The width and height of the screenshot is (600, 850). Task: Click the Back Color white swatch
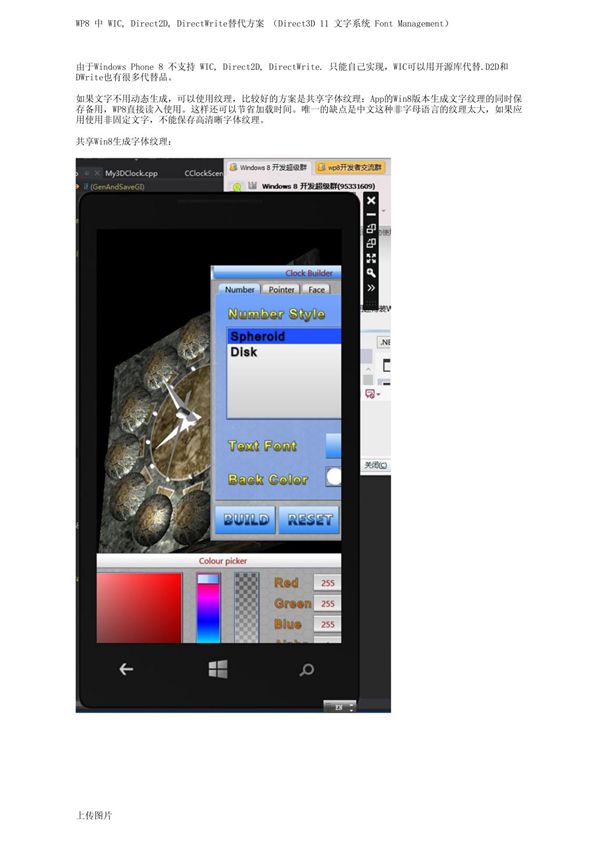point(334,476)
